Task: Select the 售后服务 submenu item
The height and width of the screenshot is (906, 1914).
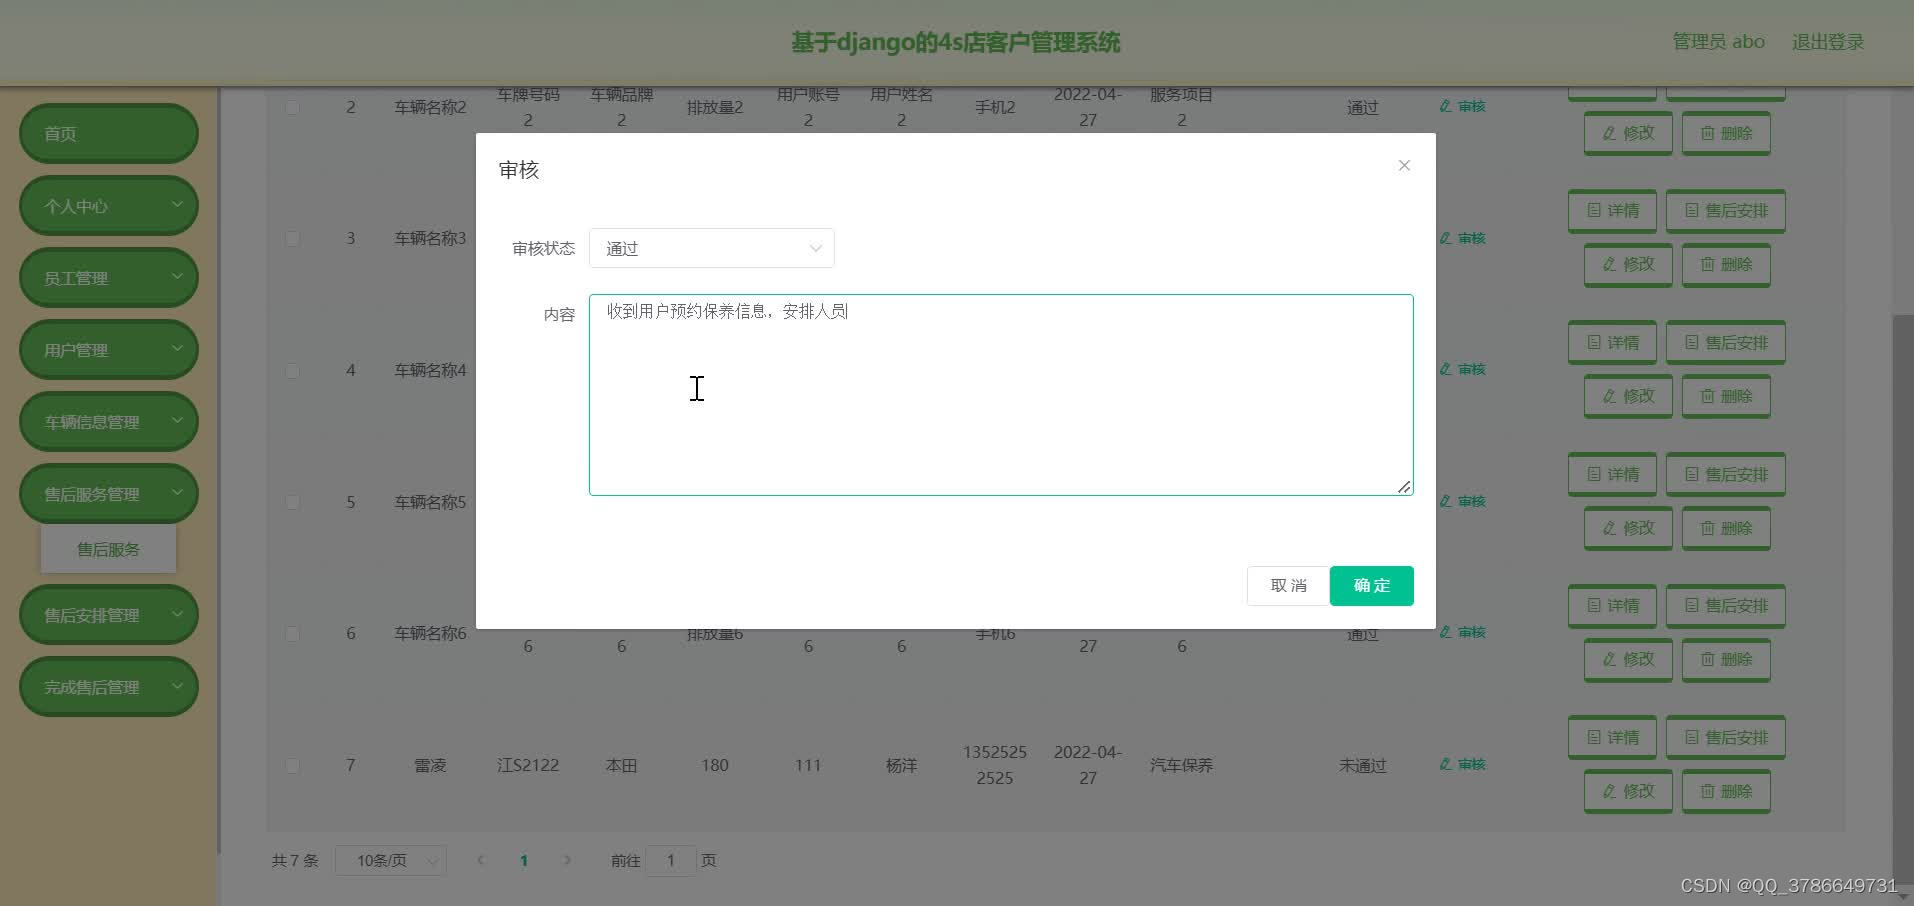Action: (x=108, y=549)
